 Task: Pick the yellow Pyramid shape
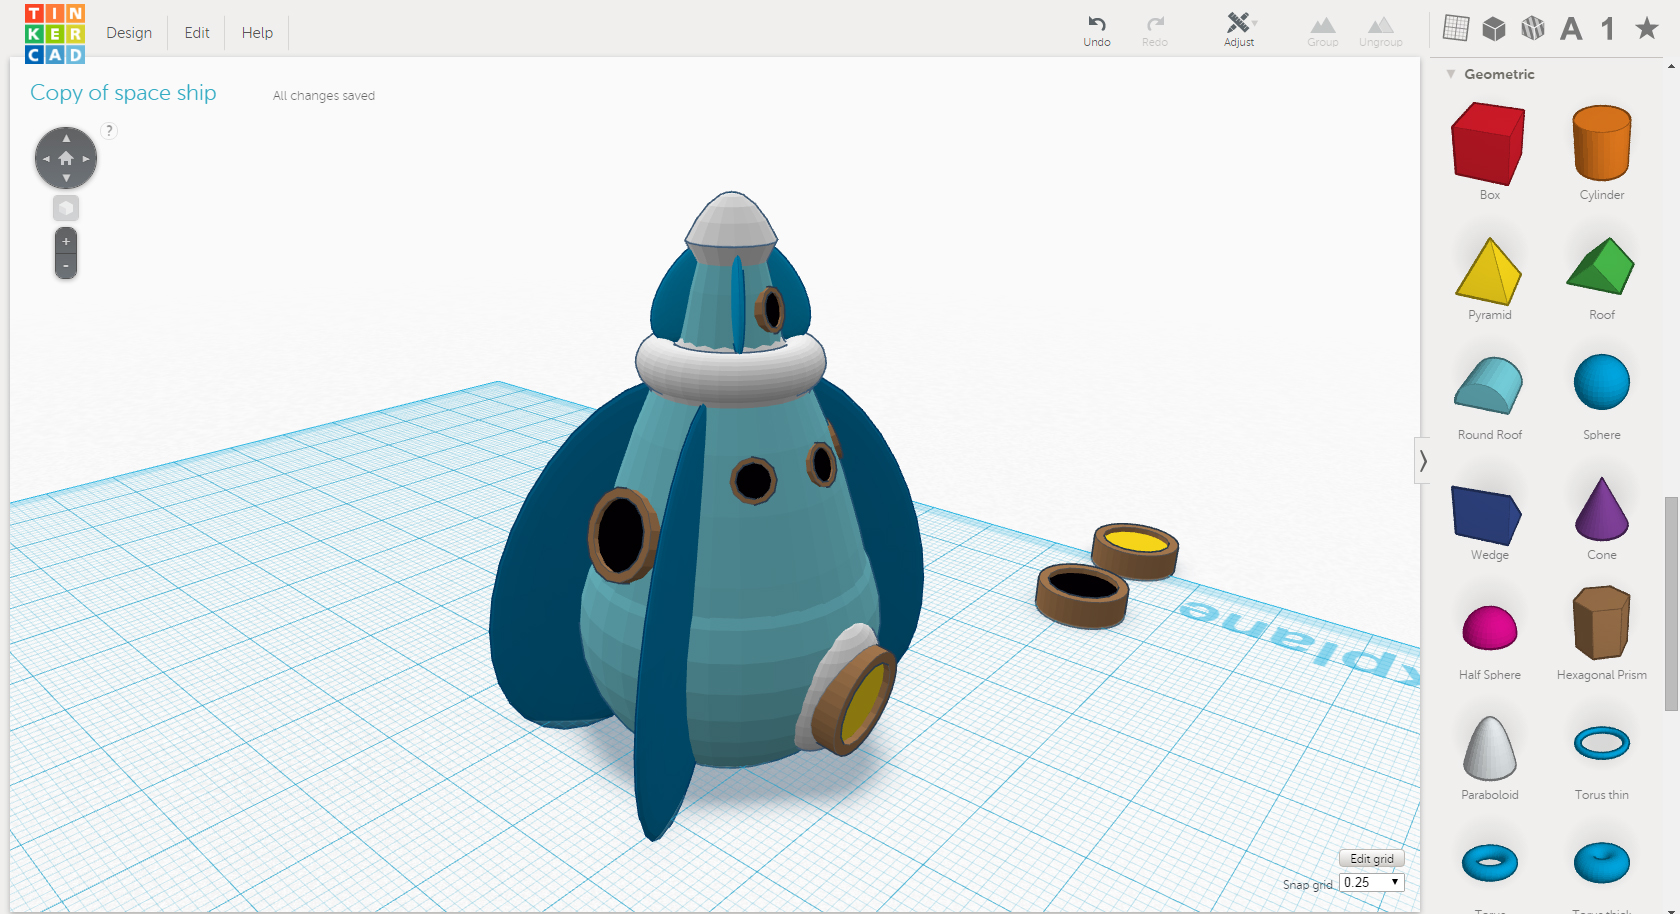1489,271
